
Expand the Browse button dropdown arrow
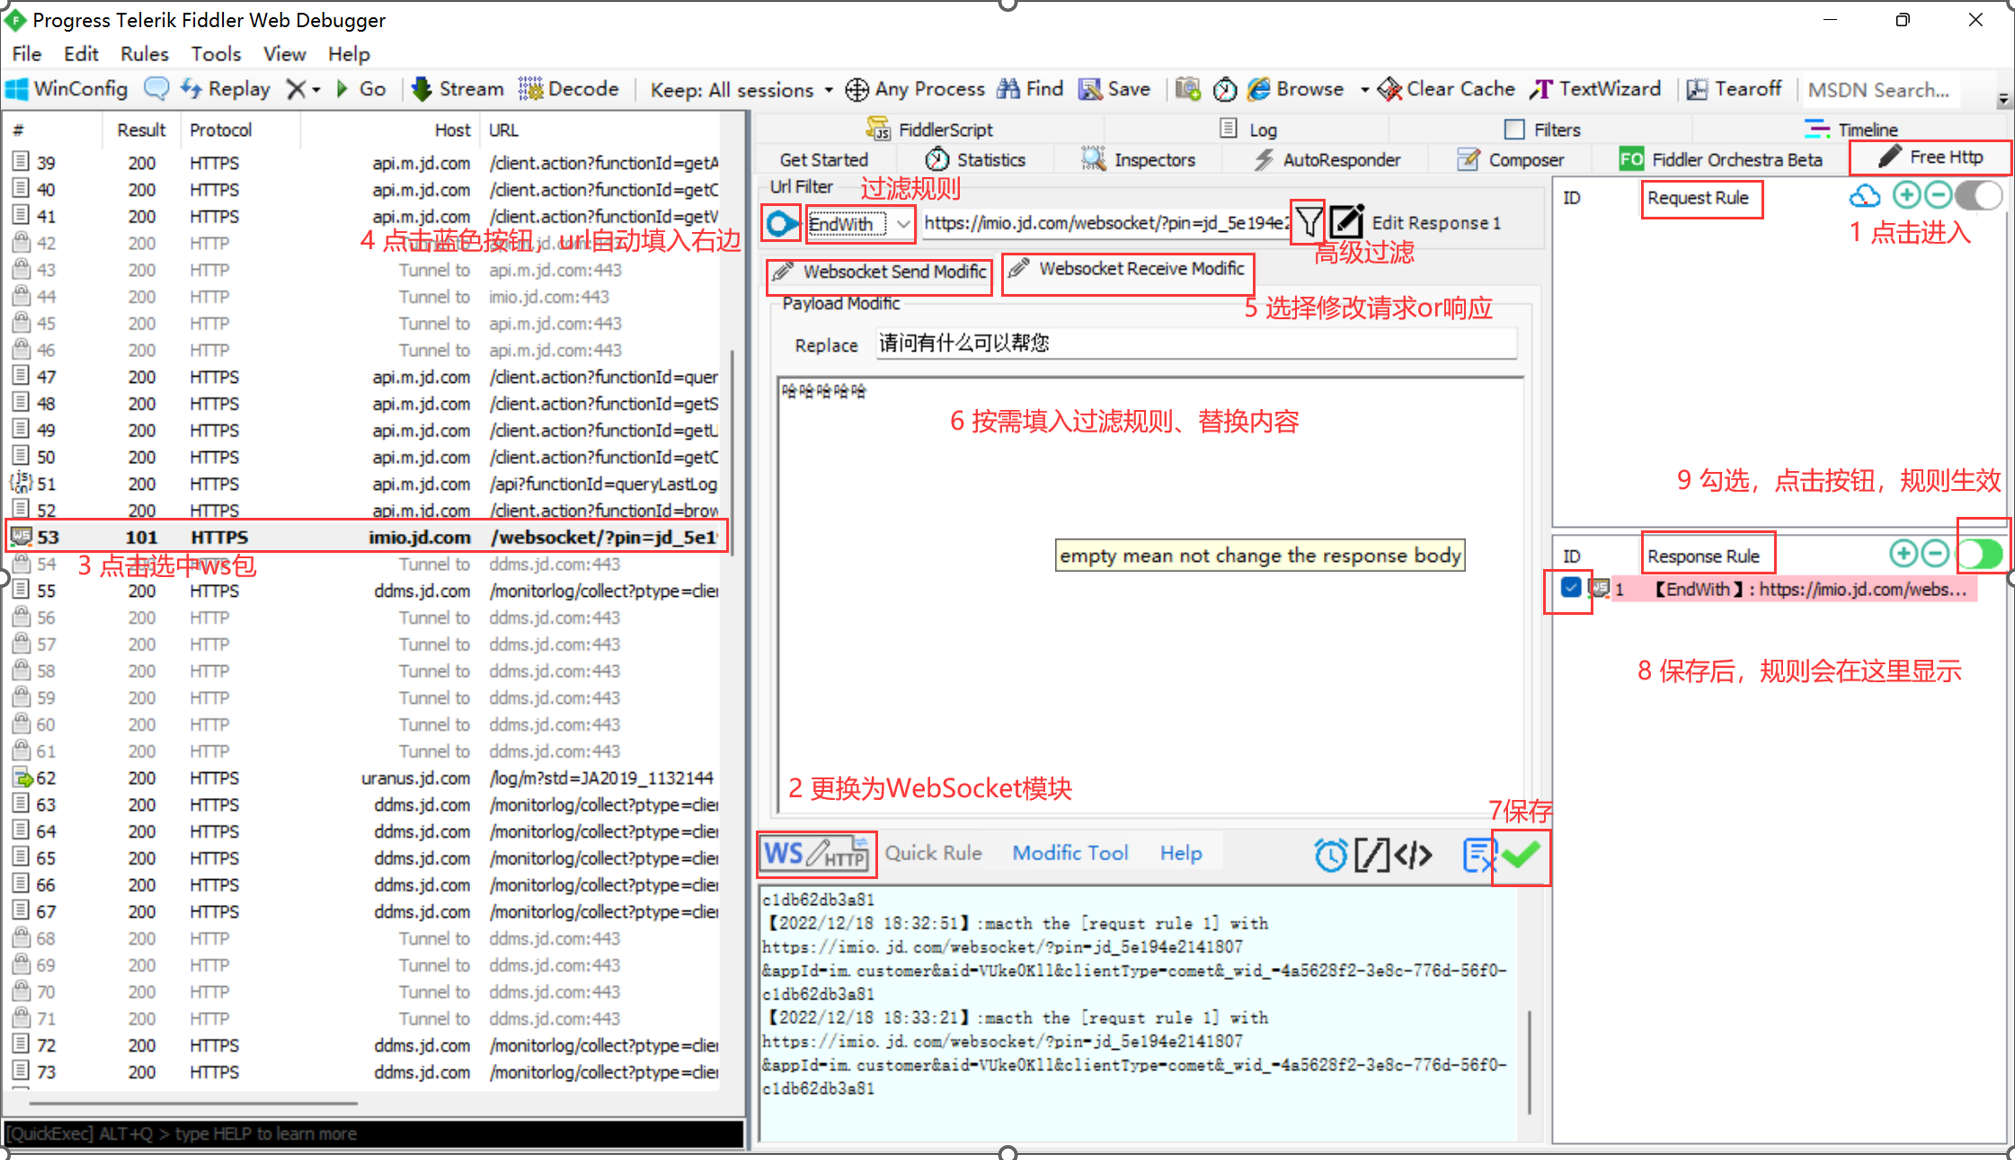coord(1363,89)
